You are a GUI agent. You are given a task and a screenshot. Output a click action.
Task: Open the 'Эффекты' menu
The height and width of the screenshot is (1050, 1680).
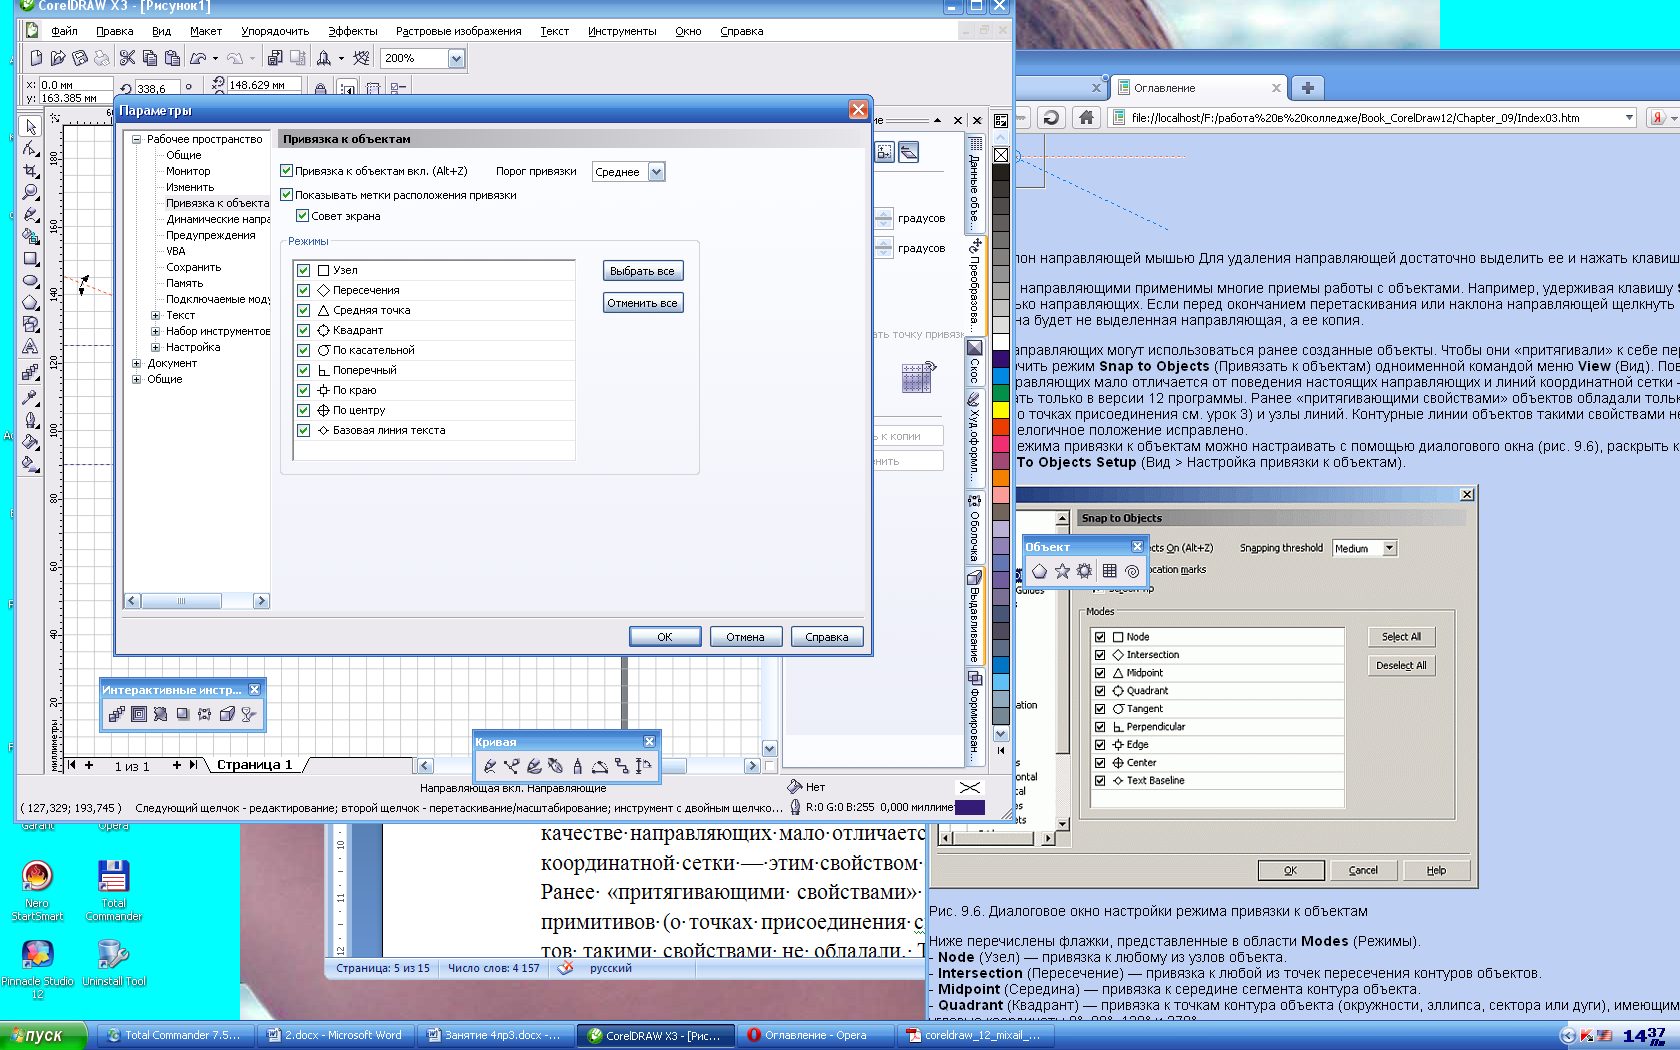pyautogui.click(x=353, y=31)
